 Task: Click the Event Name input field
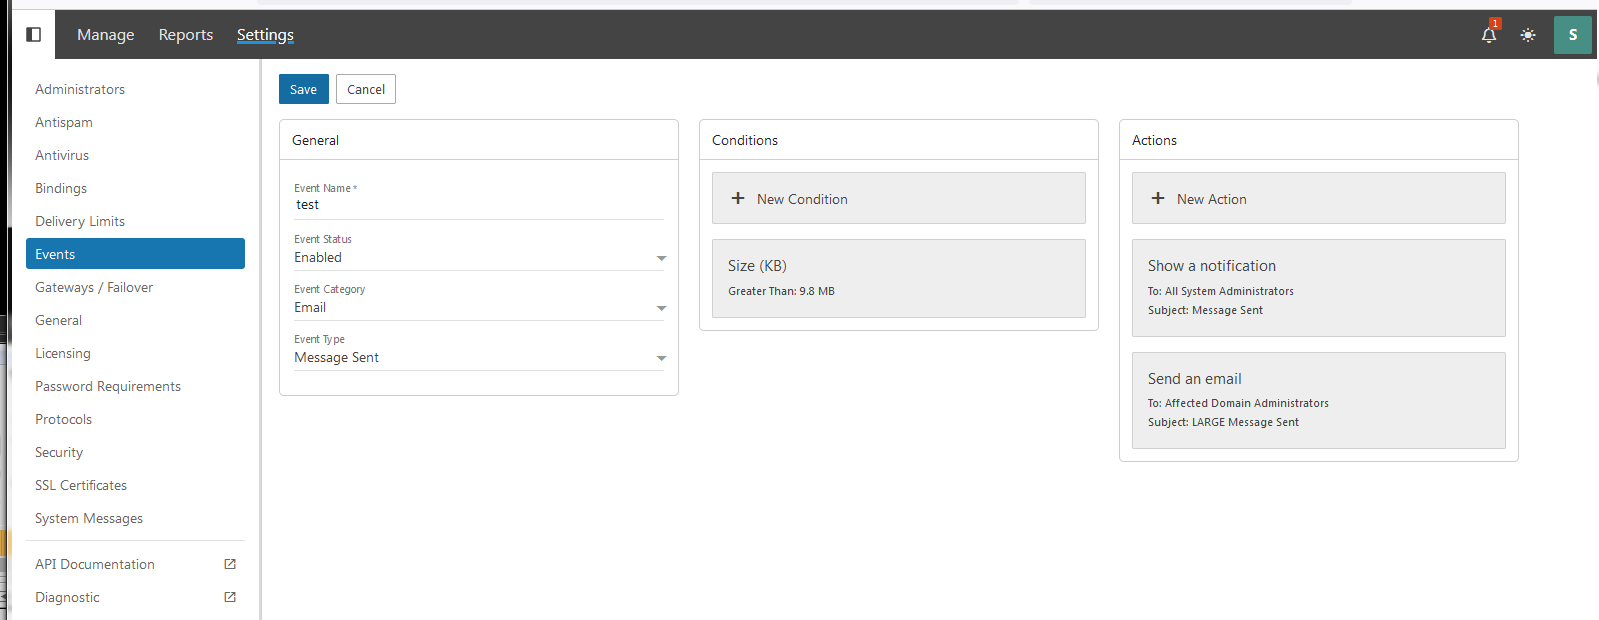pos(478,205)
